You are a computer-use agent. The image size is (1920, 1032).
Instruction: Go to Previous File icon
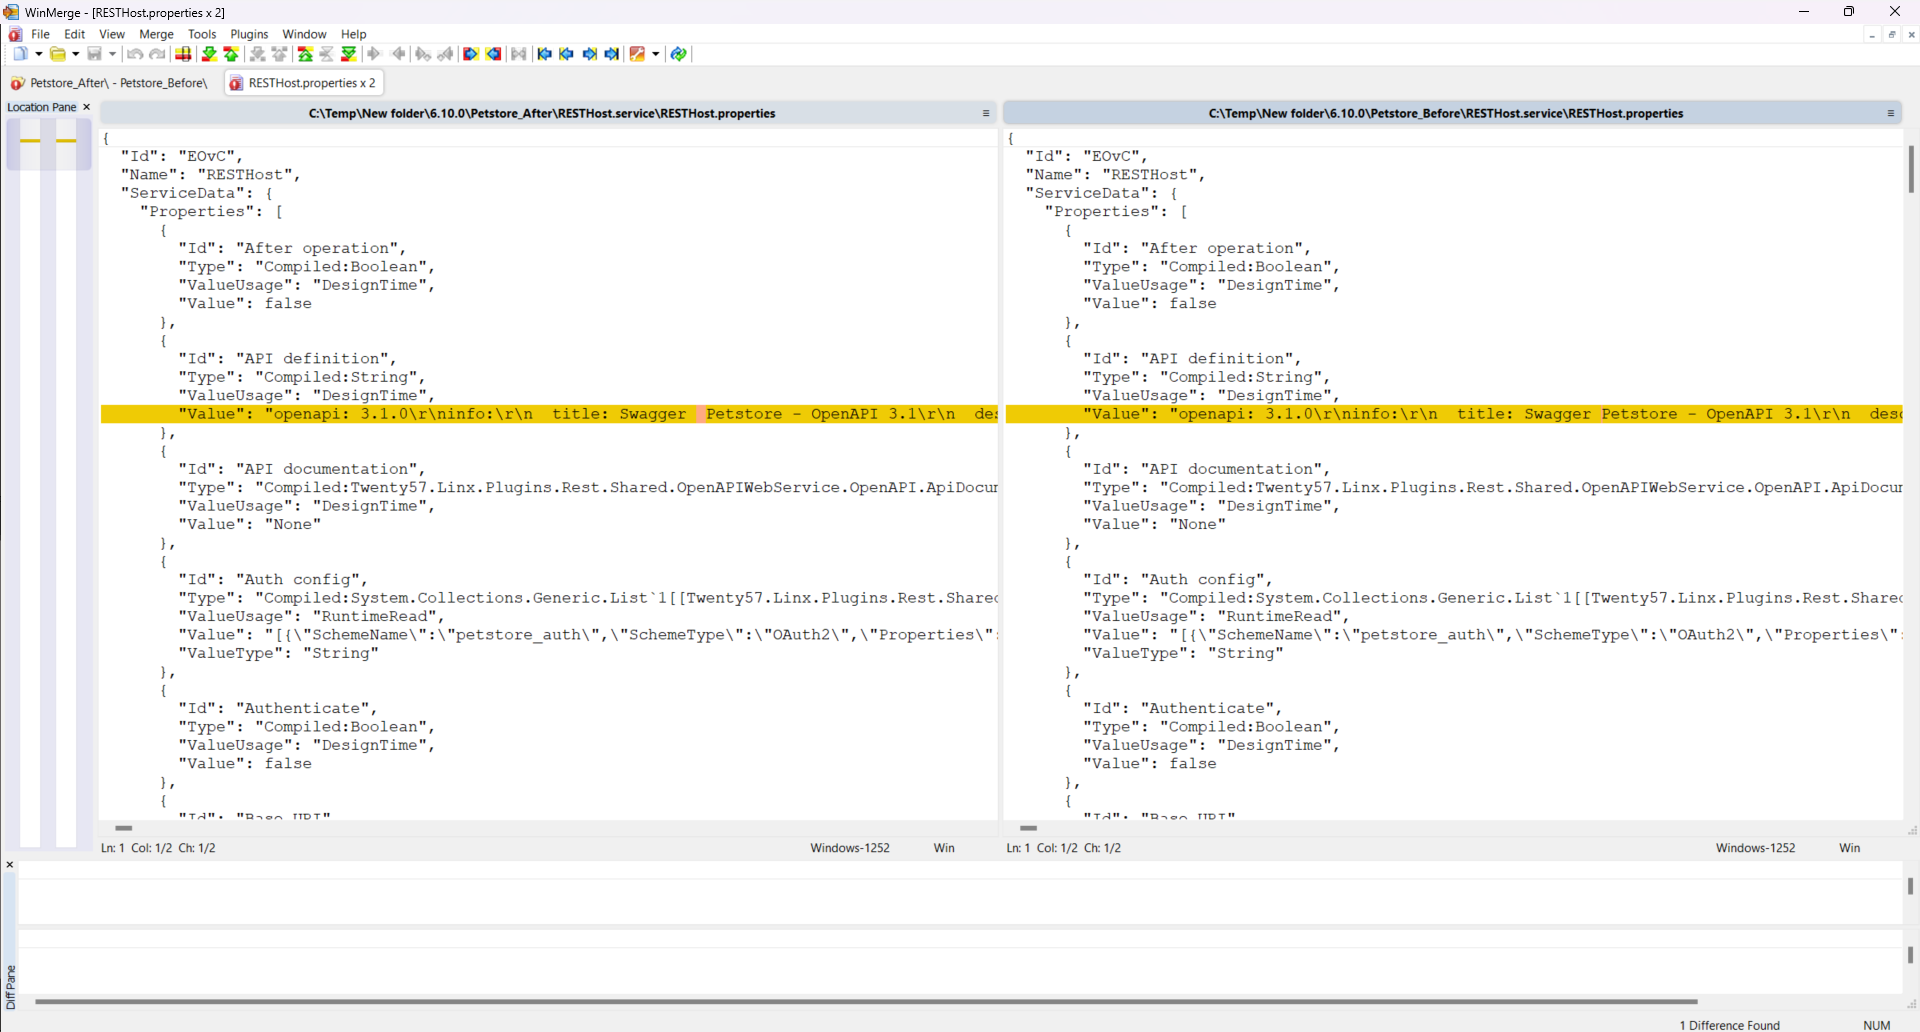click(x=567, y=54)
